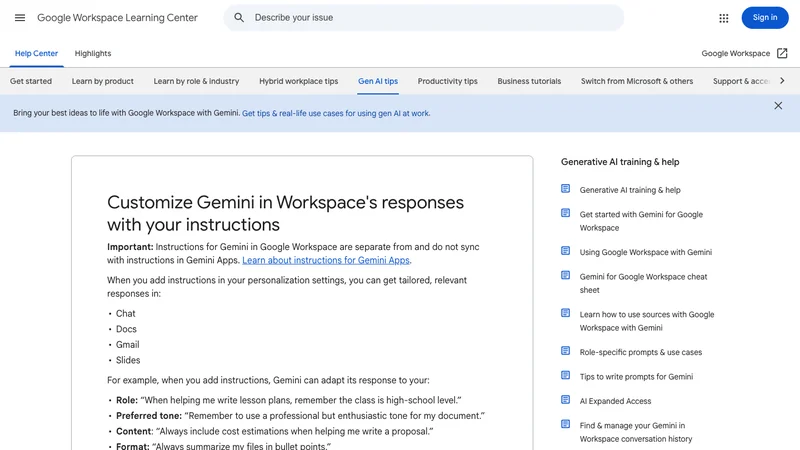Click article icon beside Role-specific prompts
Image resolution: width=800 pixels, height=450 pixels.
(x=565, y=351)
